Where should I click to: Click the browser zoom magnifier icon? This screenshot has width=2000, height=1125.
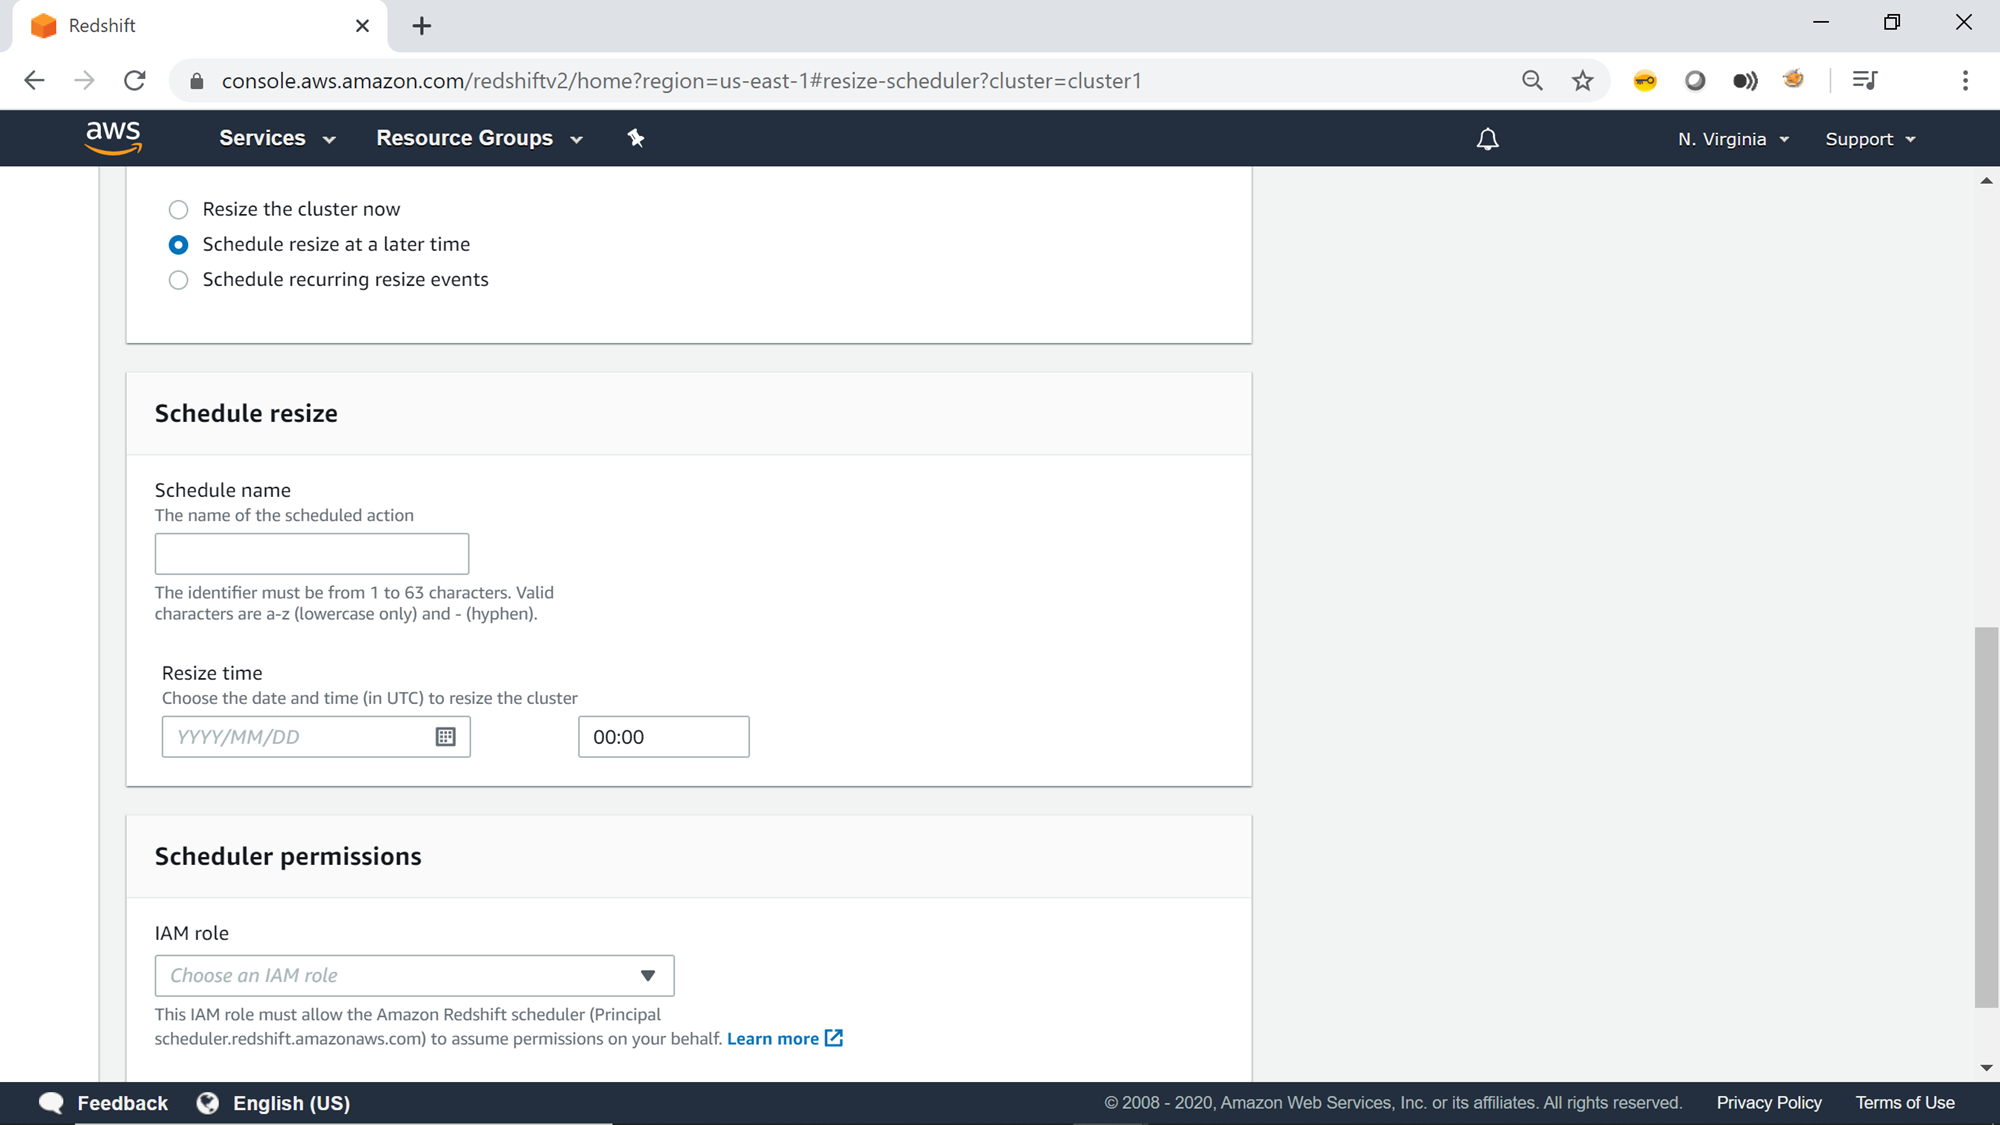coord(1532,81)
